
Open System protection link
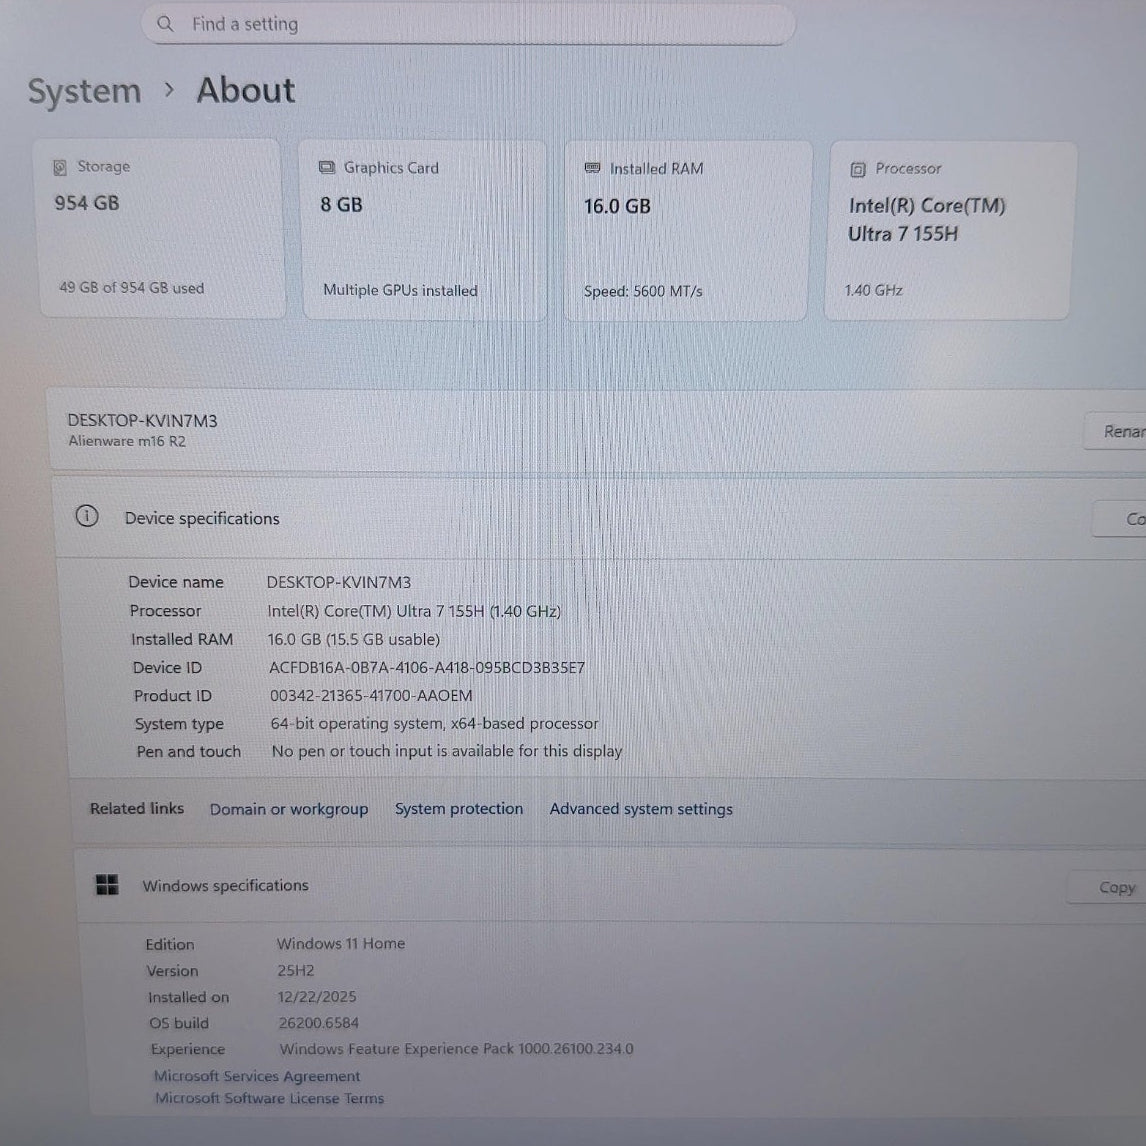(458, 809)
